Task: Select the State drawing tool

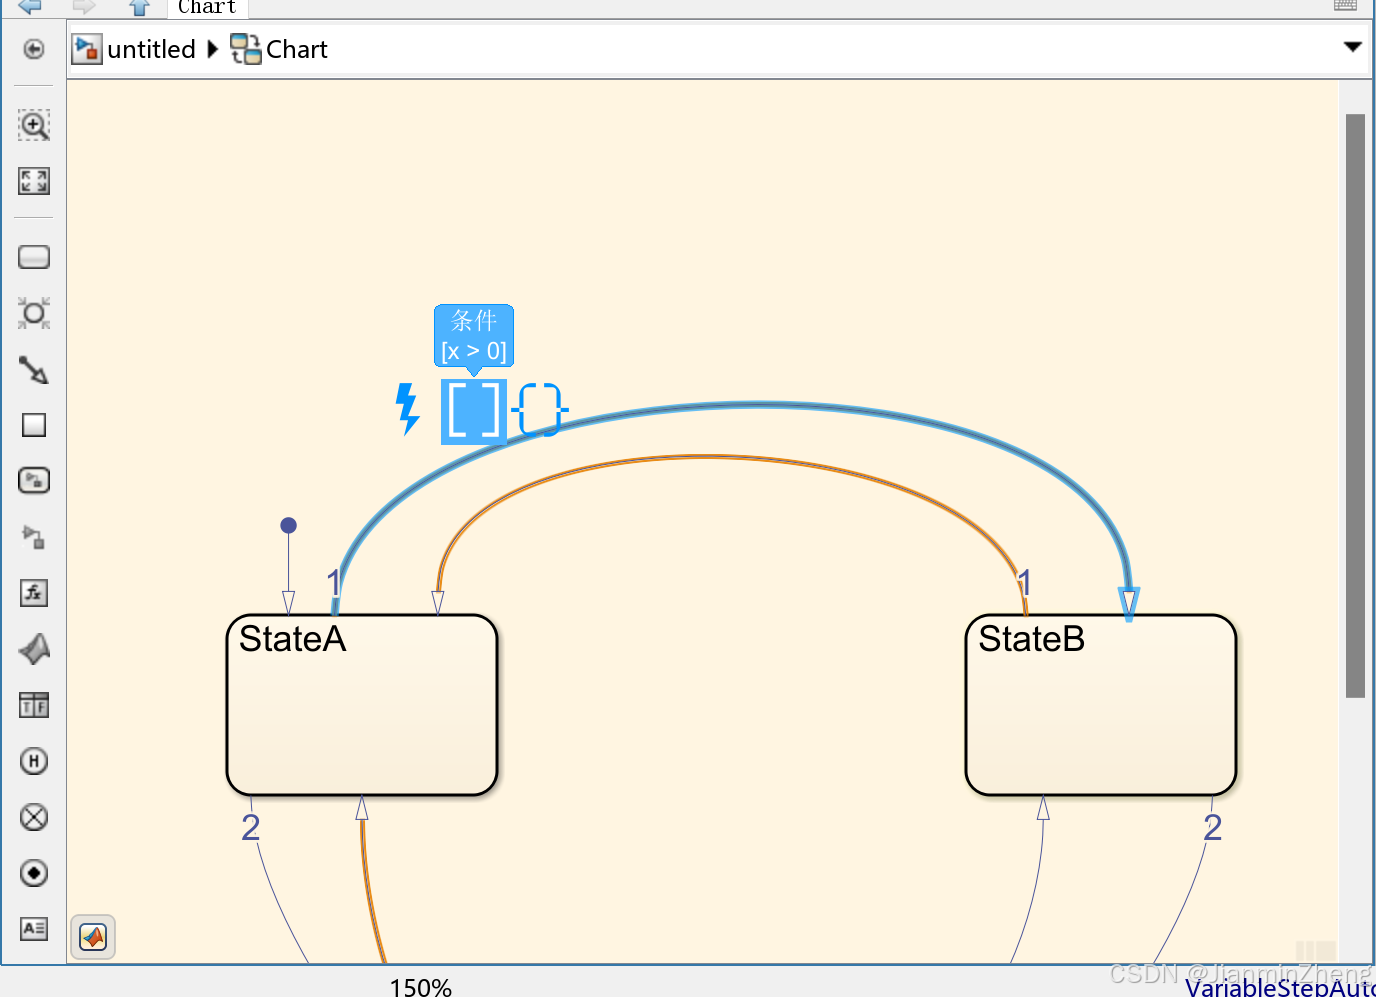Action: 33,257
